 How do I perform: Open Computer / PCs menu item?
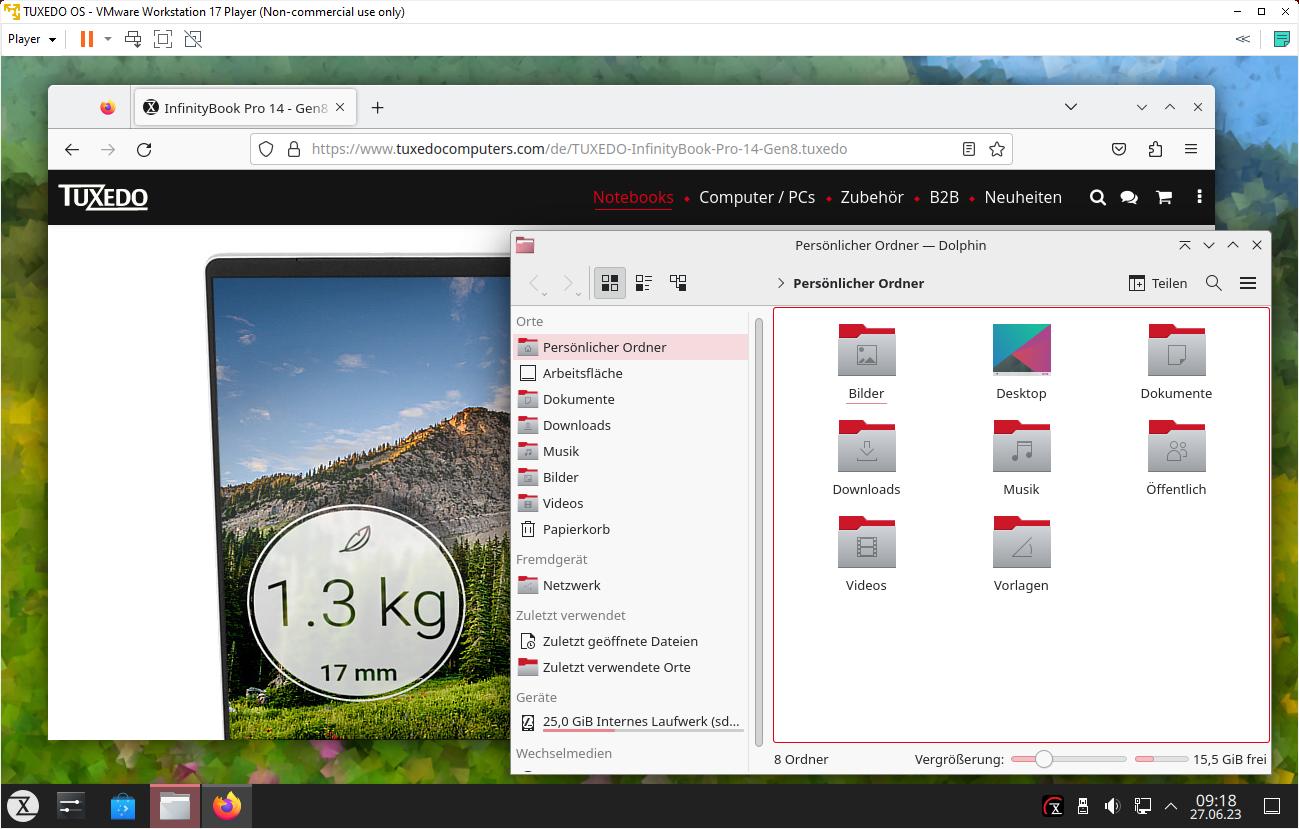point(757,197)
